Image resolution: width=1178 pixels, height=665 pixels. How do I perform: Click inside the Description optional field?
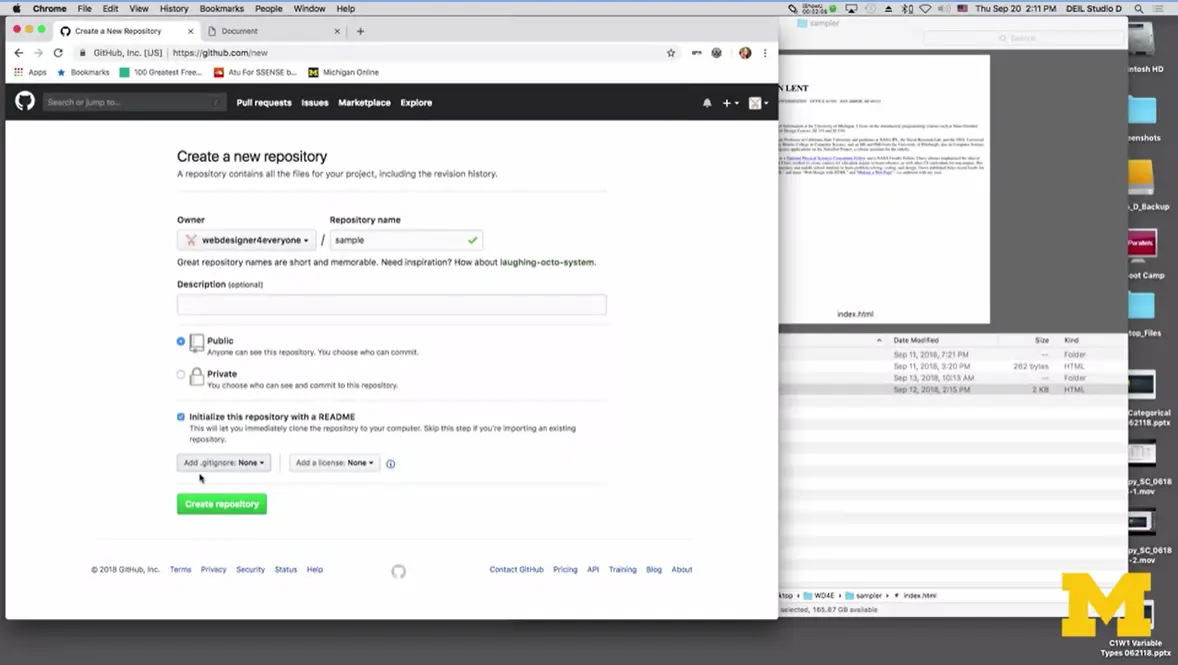coord(391,304)
